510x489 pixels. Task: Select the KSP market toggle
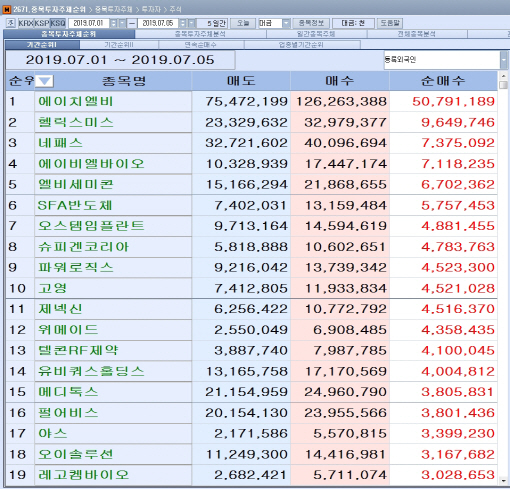point(42,23)
